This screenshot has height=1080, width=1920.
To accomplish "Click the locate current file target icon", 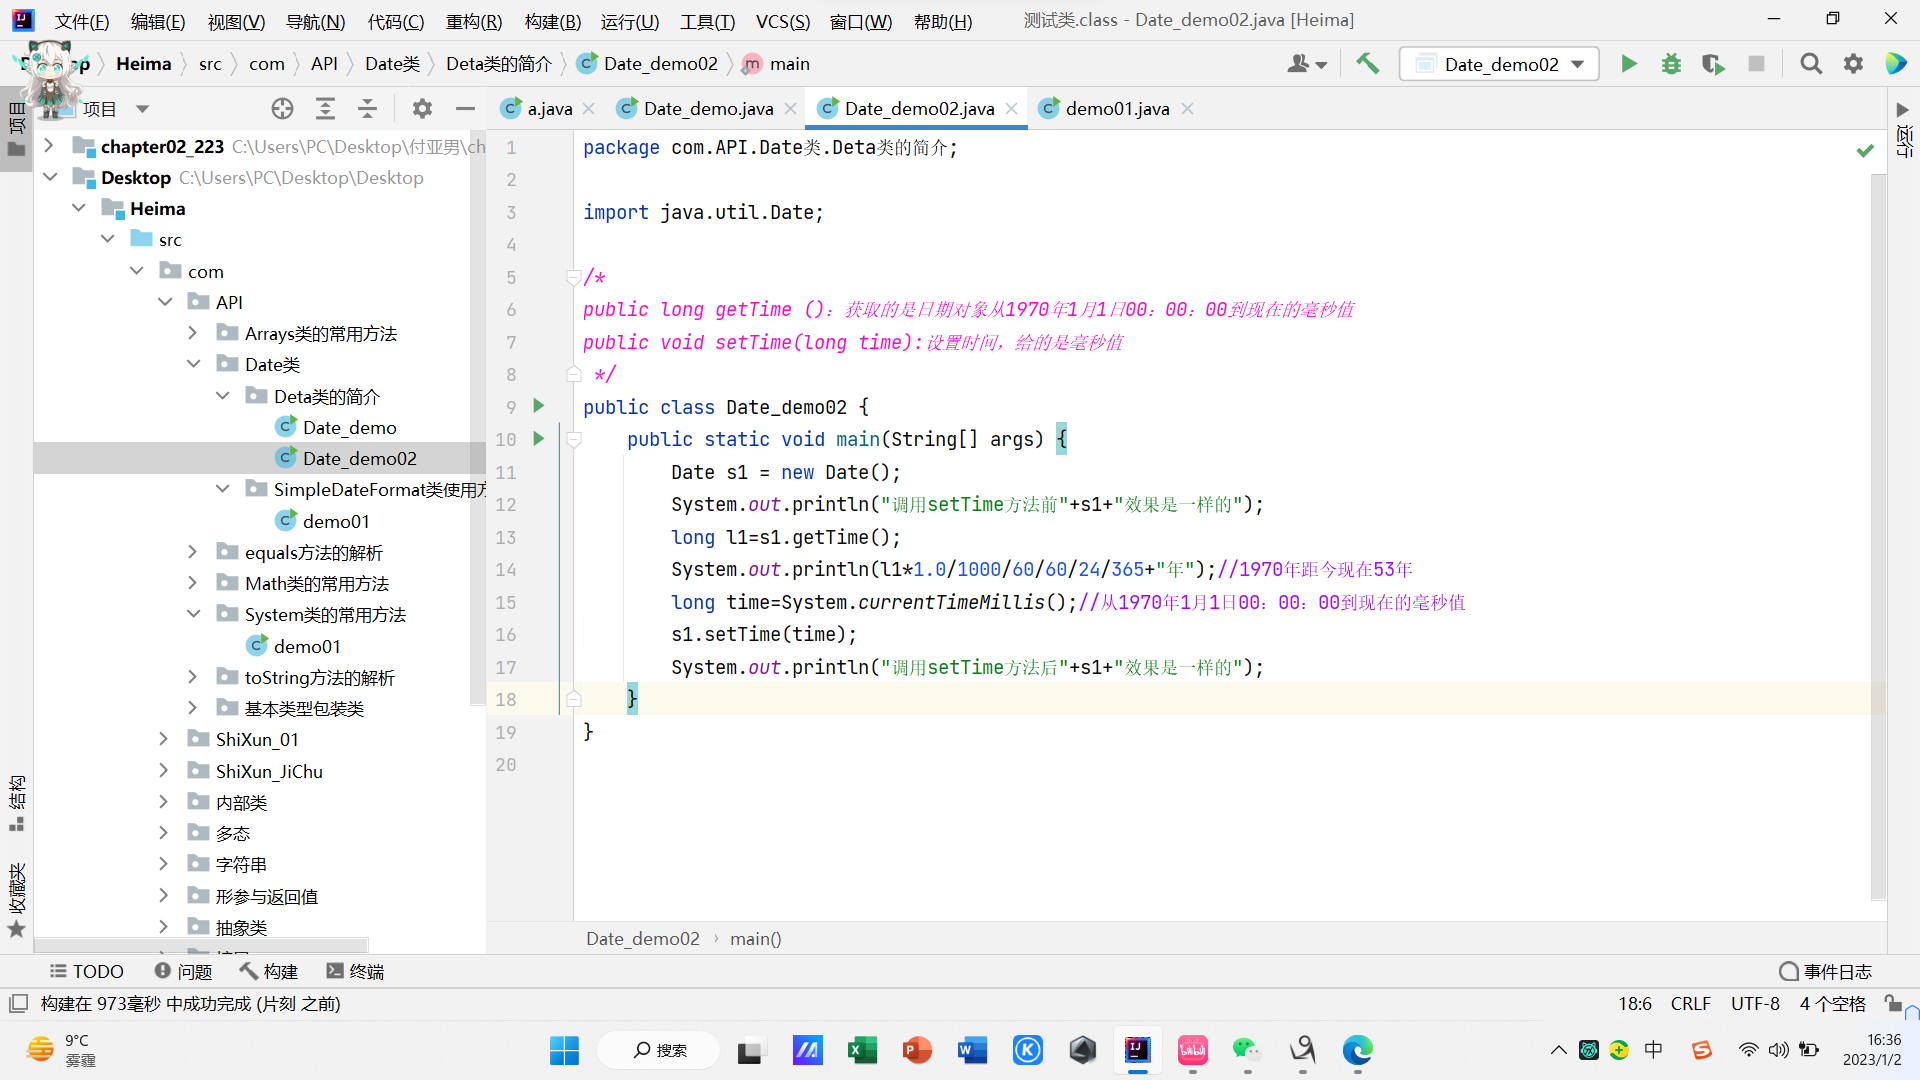I will click(282, 109).
